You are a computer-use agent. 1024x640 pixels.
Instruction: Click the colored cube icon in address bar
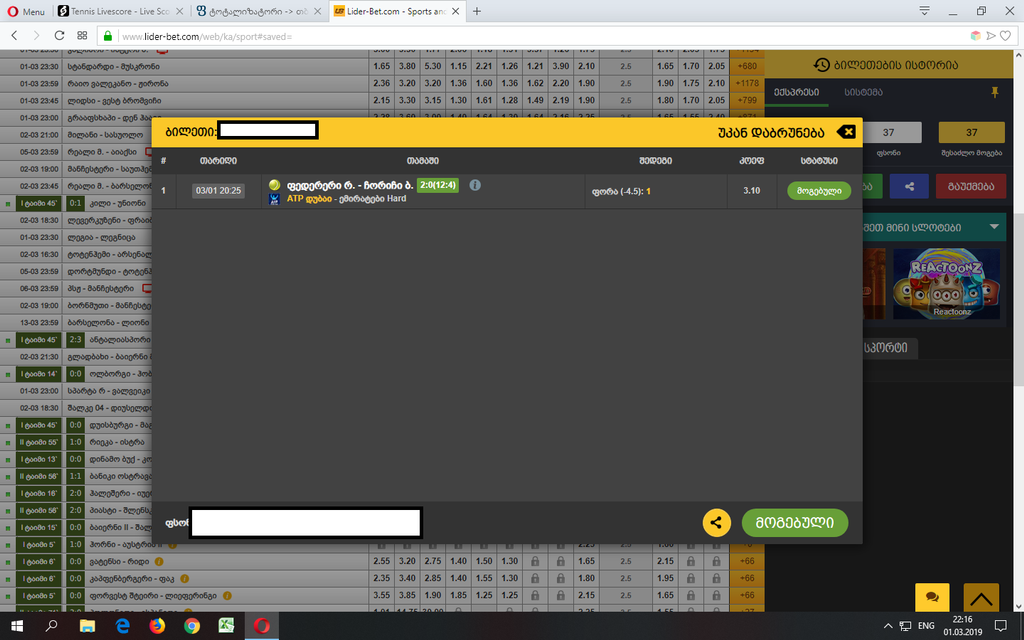[976, 36]
